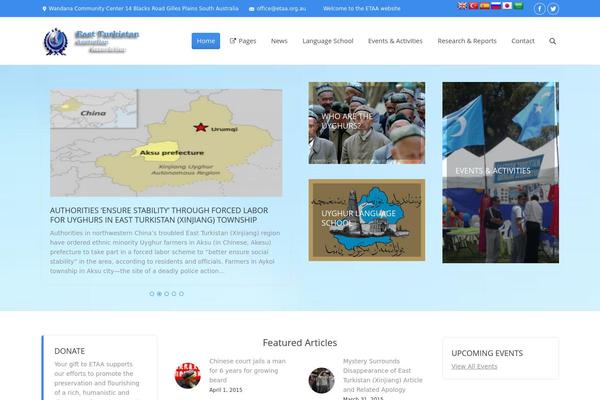The height and width of the screenshot is (400, 600).
Task: Switch language via the Japanese flag
Action: [x=507, y=6]
